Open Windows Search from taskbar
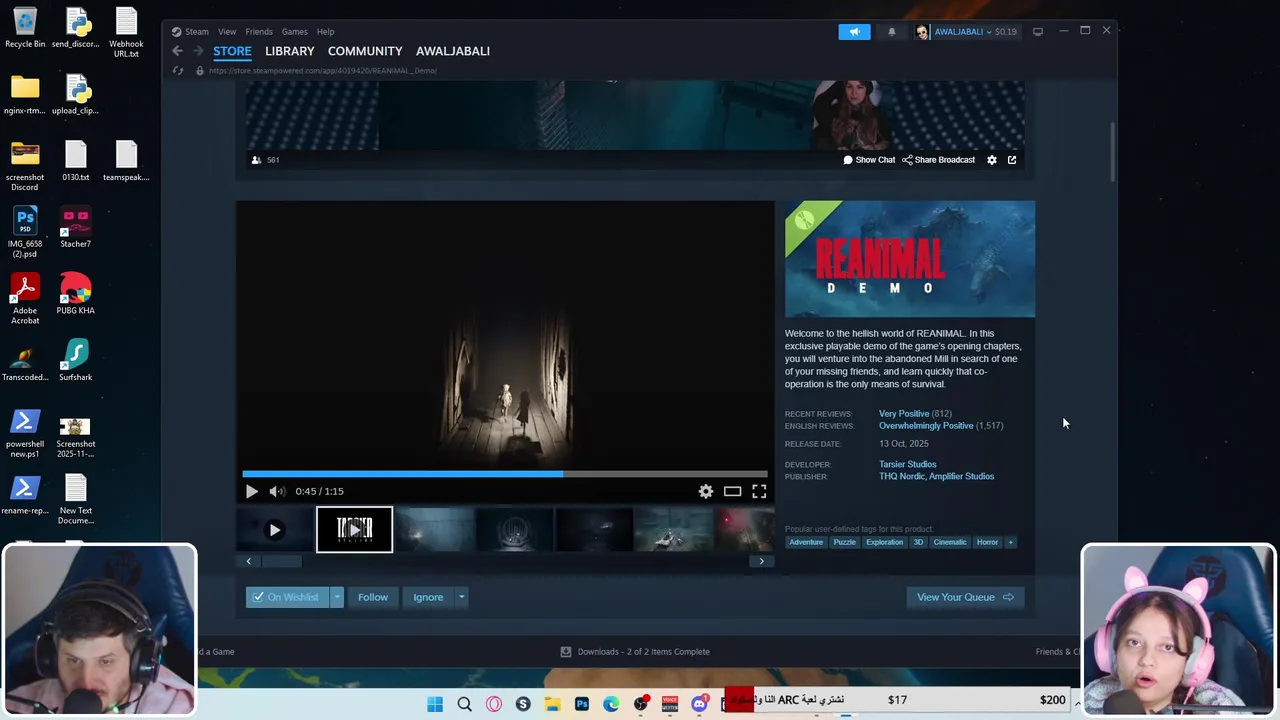 (x=464, y=704)
